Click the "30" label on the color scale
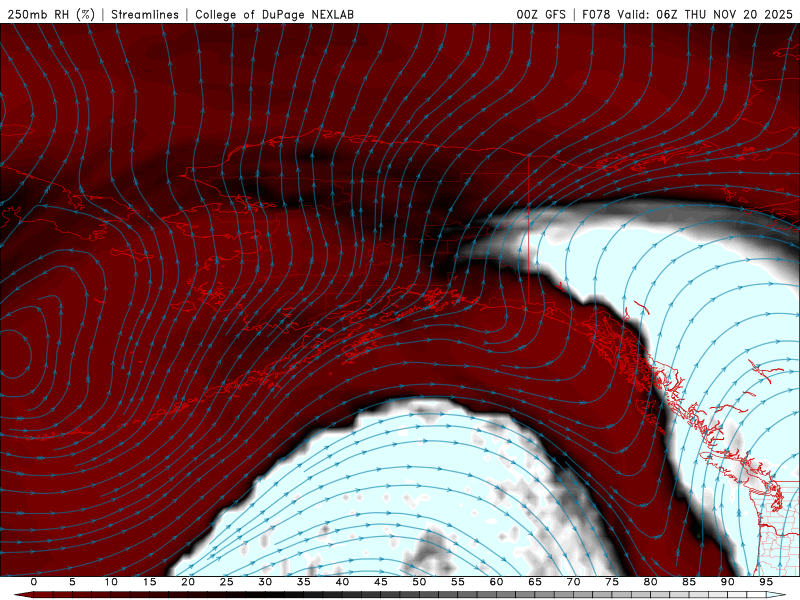The width and height of the screenshot is (800, 600). click(x=265, y=582)
